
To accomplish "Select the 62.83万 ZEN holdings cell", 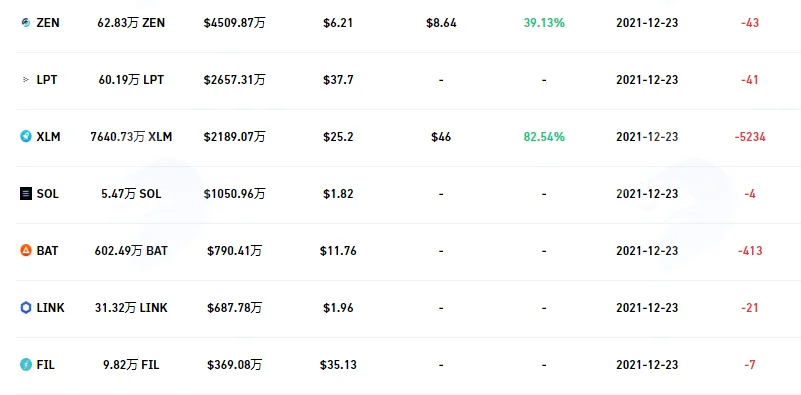I will click(x=131, y=23).
